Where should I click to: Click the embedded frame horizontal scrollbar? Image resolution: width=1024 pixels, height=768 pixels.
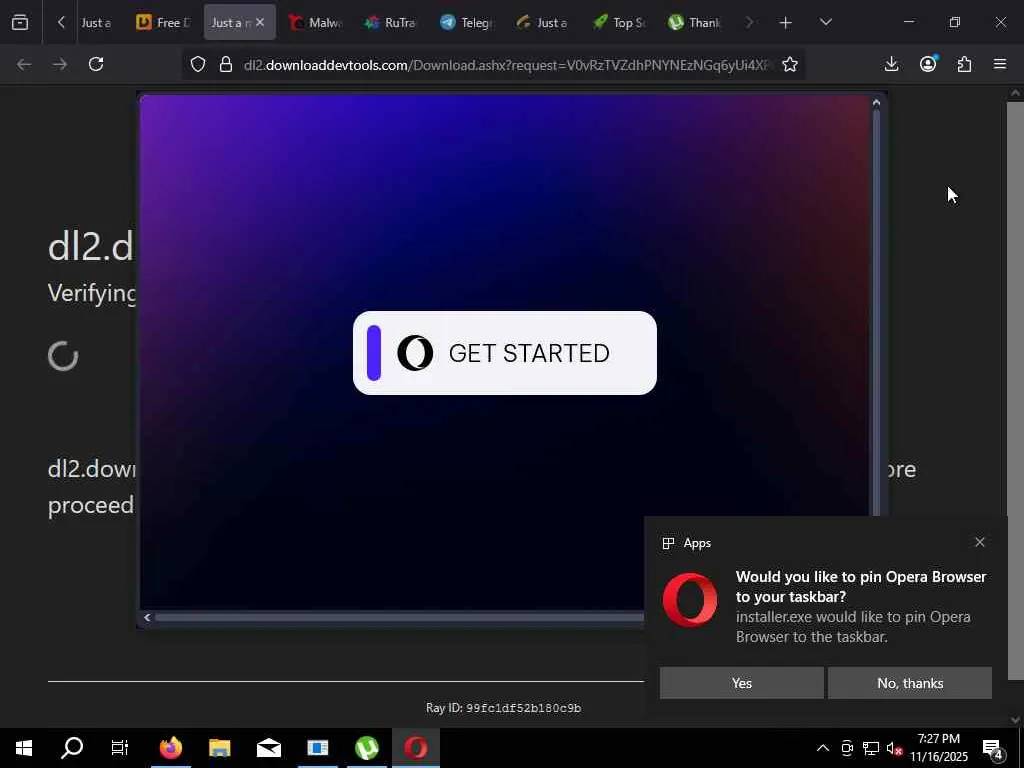[x=398, y=617]
